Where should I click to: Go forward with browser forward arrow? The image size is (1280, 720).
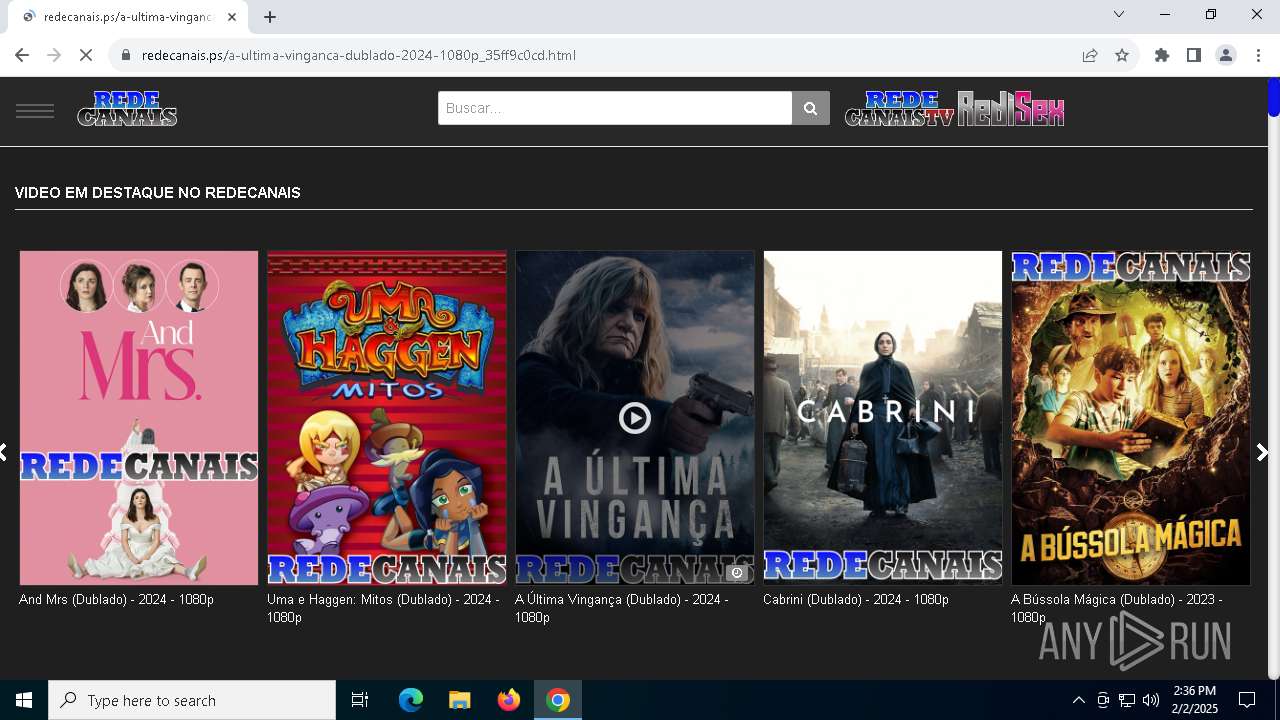pyautogui.click(x=54, y=55)
